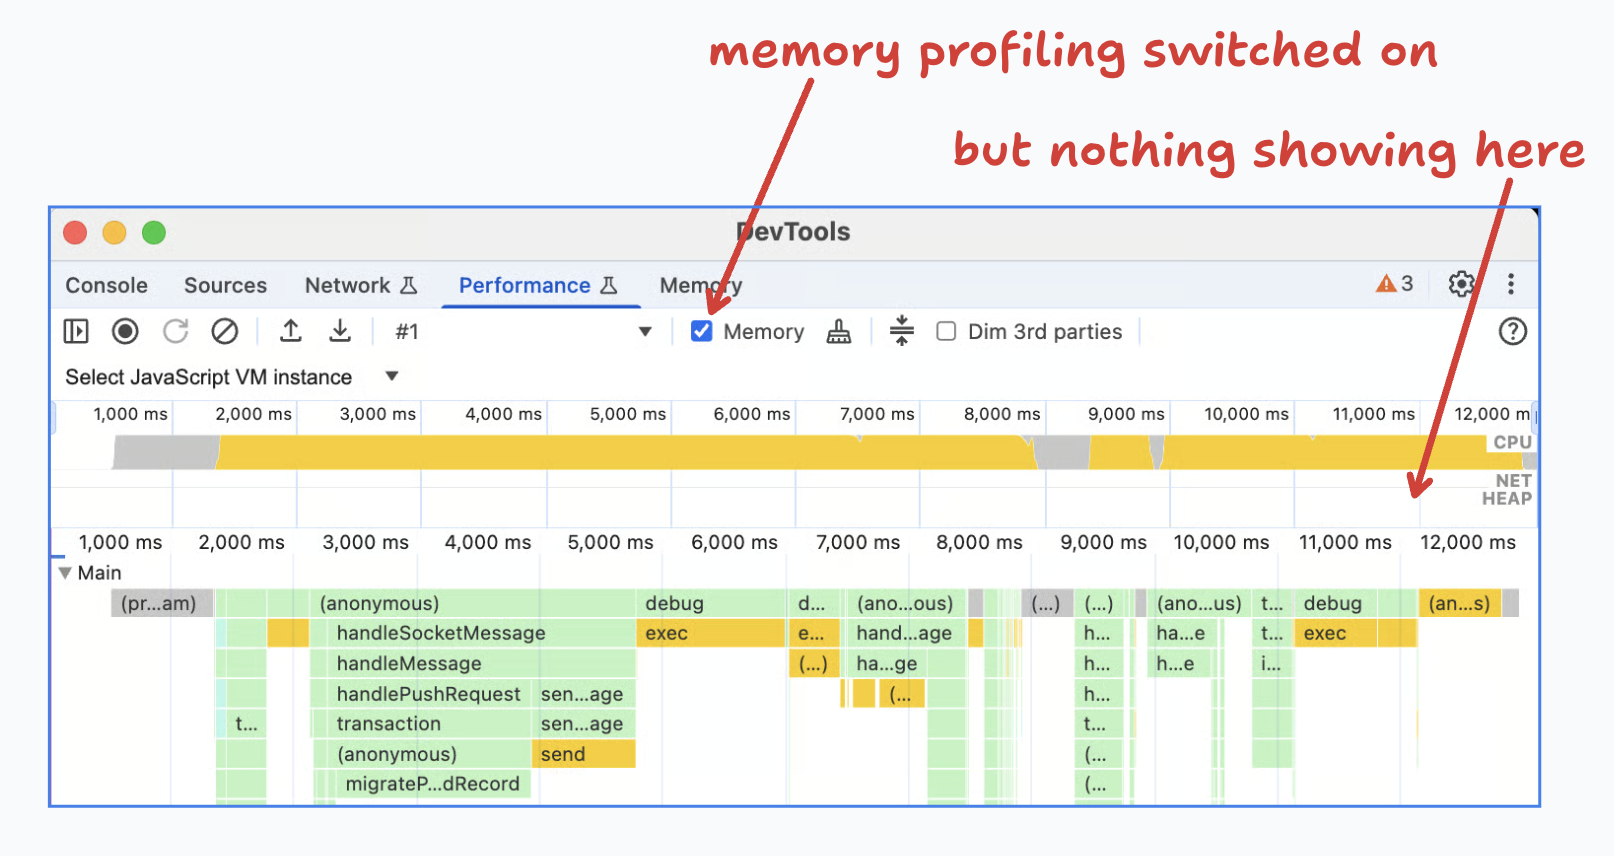Click 11,000 ms on the overview ruler
Screen dimensions: 1614x856
tap(1374, 414)
